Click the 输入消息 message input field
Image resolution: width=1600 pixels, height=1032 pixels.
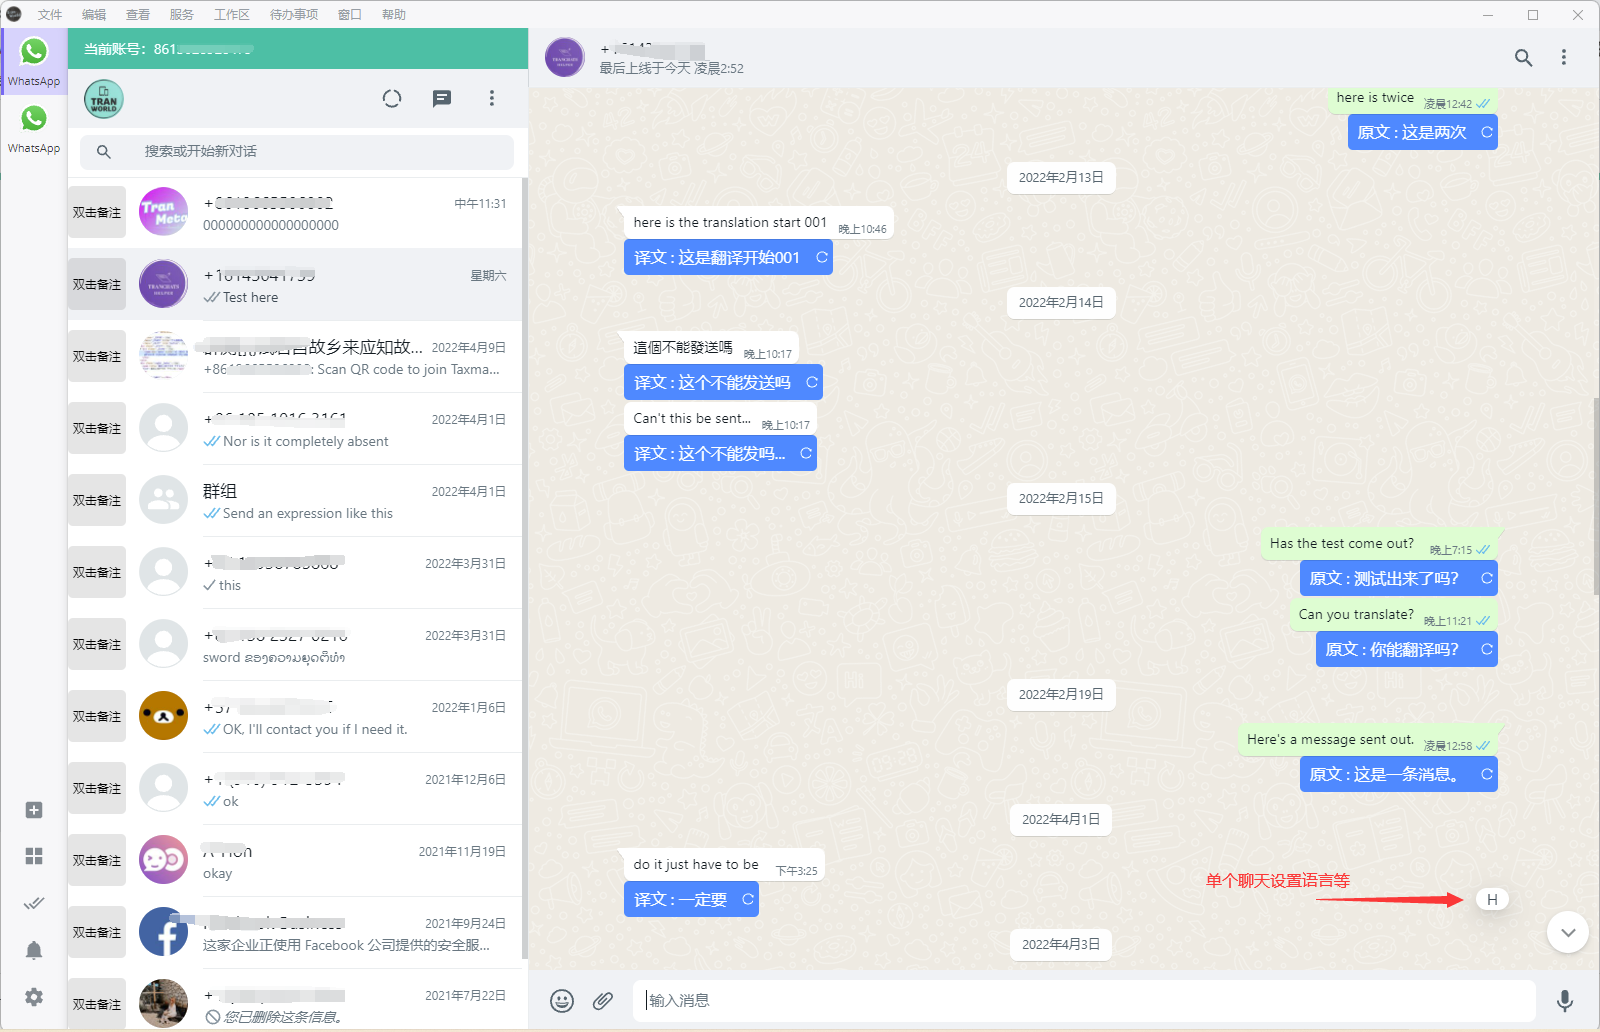(x=1000, y=1000)
